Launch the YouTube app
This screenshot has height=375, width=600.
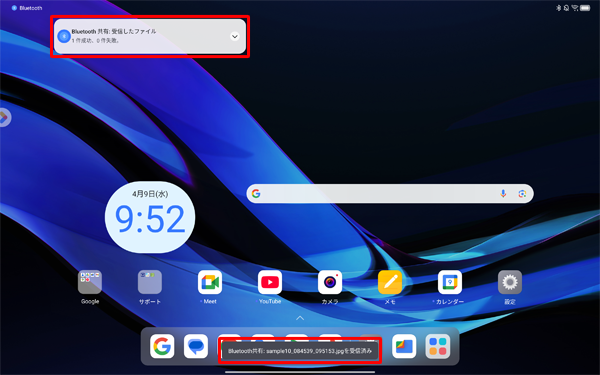(x=270, y=282)
